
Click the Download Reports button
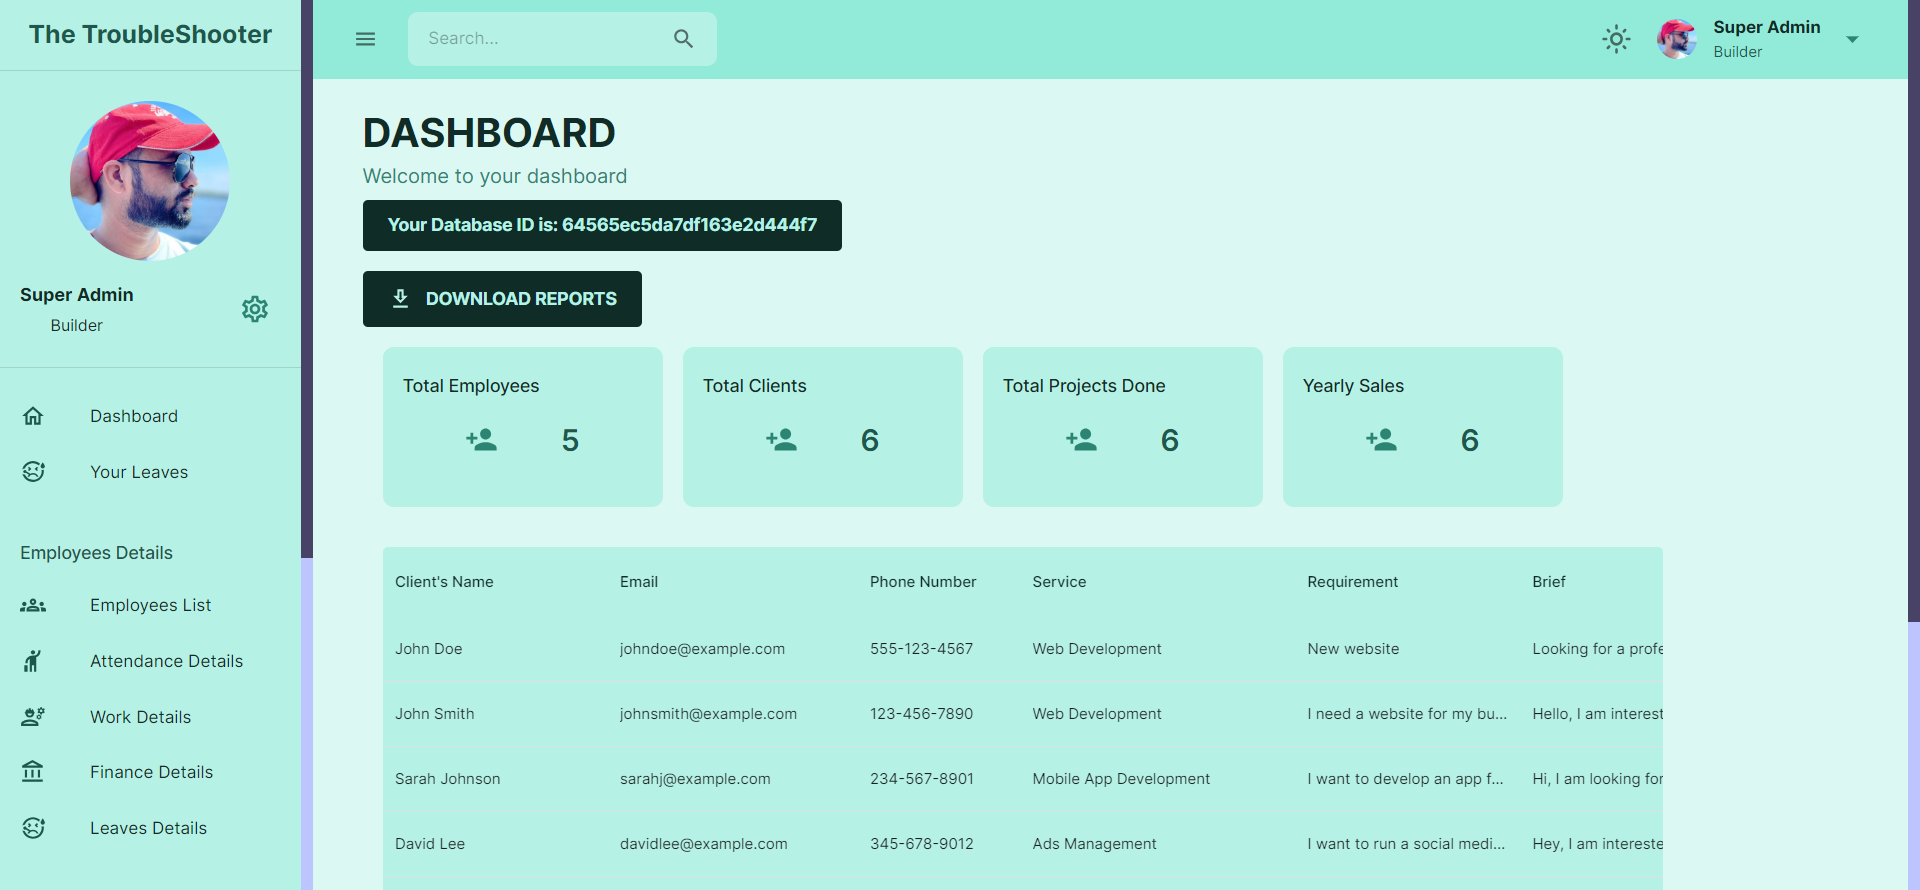pyautogui.click(x=502, y=299)
